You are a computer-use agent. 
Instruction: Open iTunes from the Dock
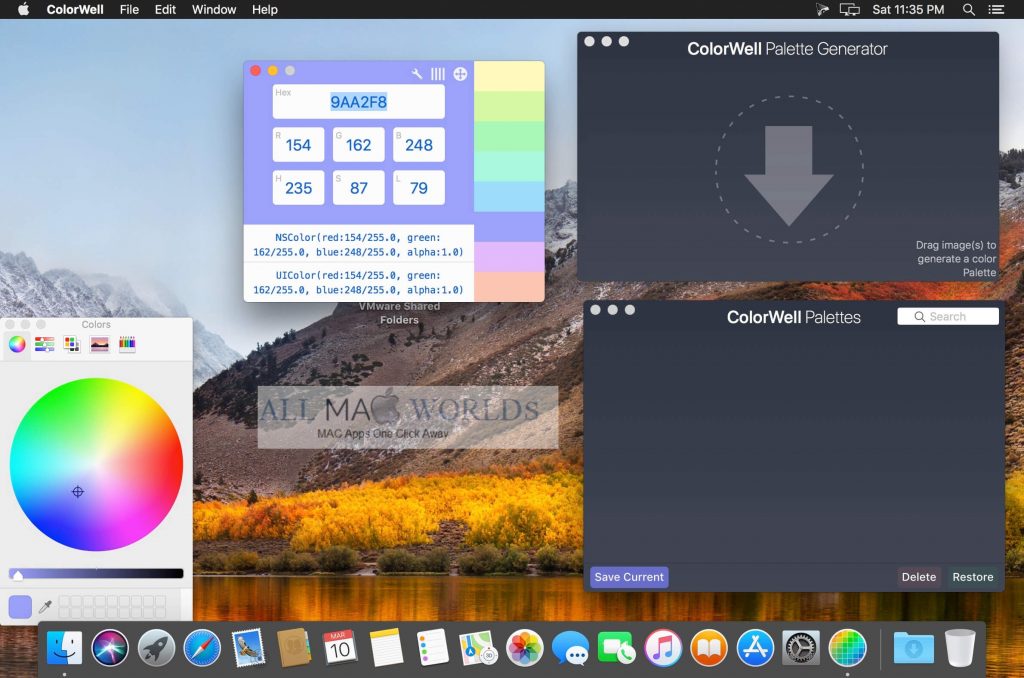[x=663, y=648]
